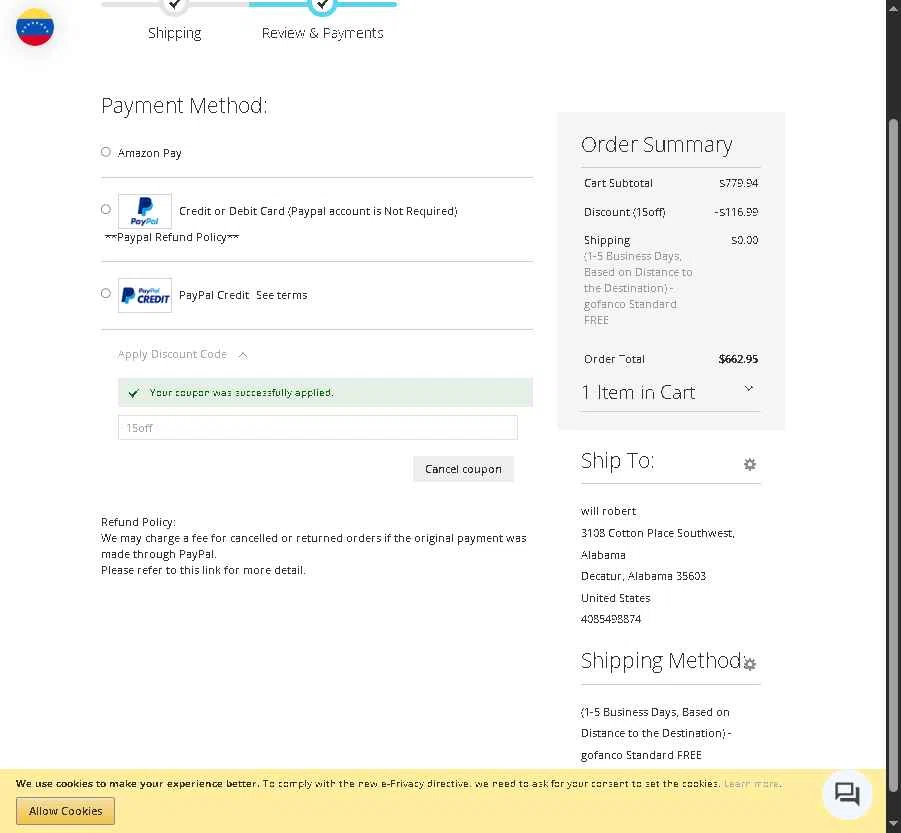901x833 pixels.
Task: Select the Amazon Pay radio button
Action: coord(106,152)
